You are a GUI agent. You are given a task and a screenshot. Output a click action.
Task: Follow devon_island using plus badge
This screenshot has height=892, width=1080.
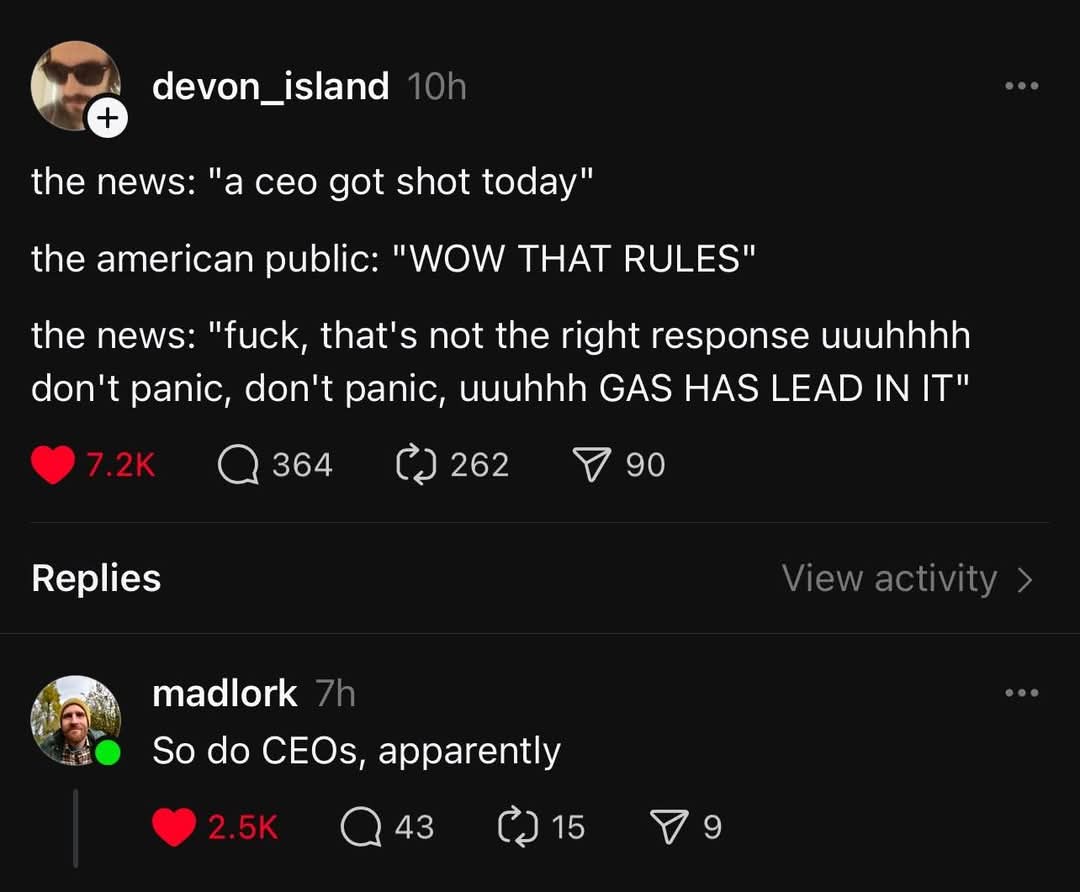(x=108, y=119)
